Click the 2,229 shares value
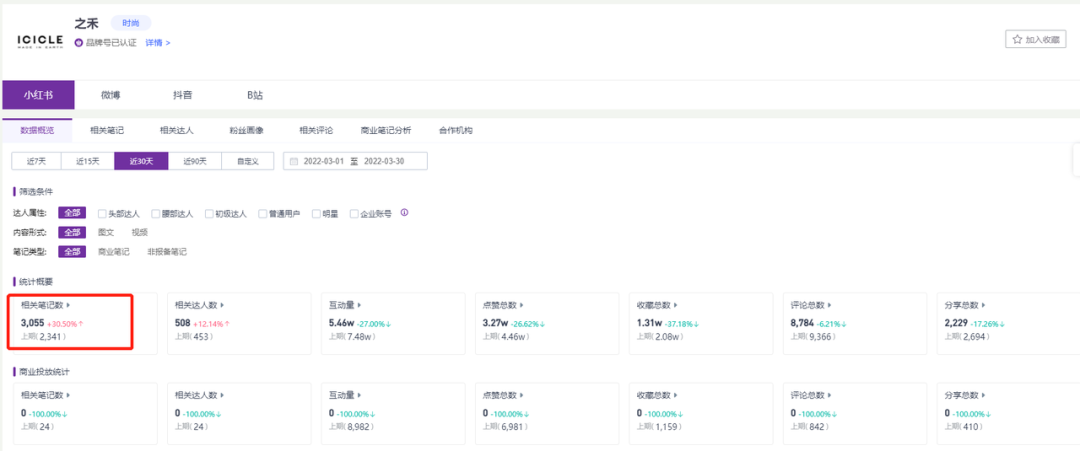The width and height of the screenshot is (1080, 451). [x=957, y=322]
